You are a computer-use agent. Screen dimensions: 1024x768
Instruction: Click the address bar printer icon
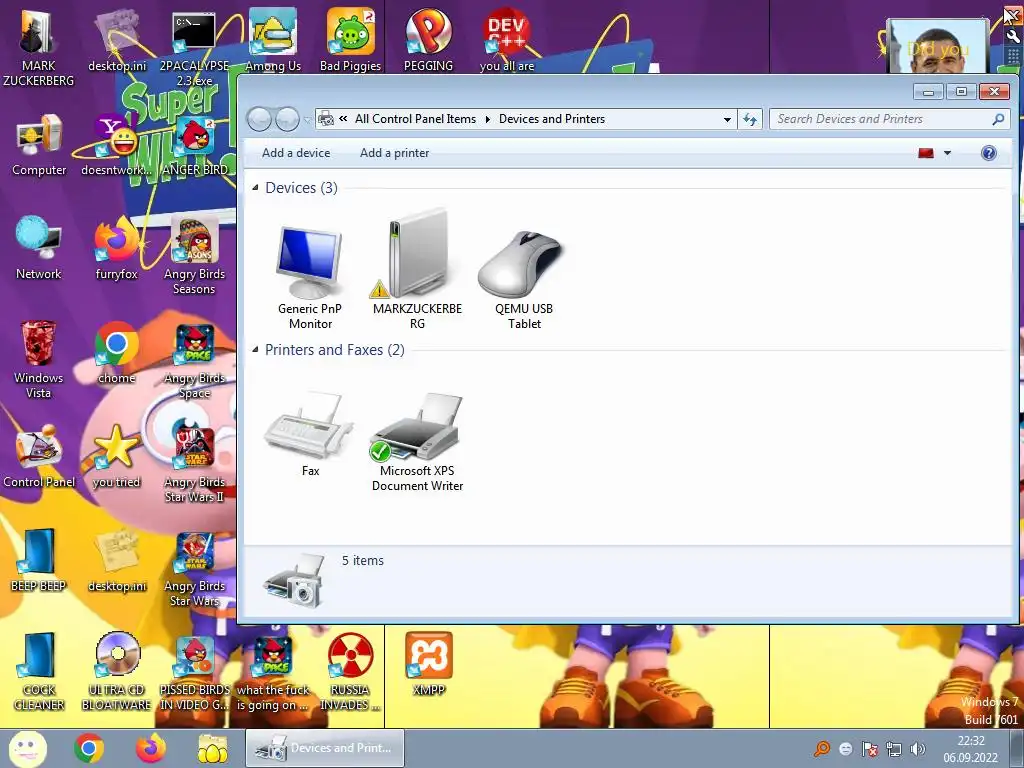coord(325,119)
